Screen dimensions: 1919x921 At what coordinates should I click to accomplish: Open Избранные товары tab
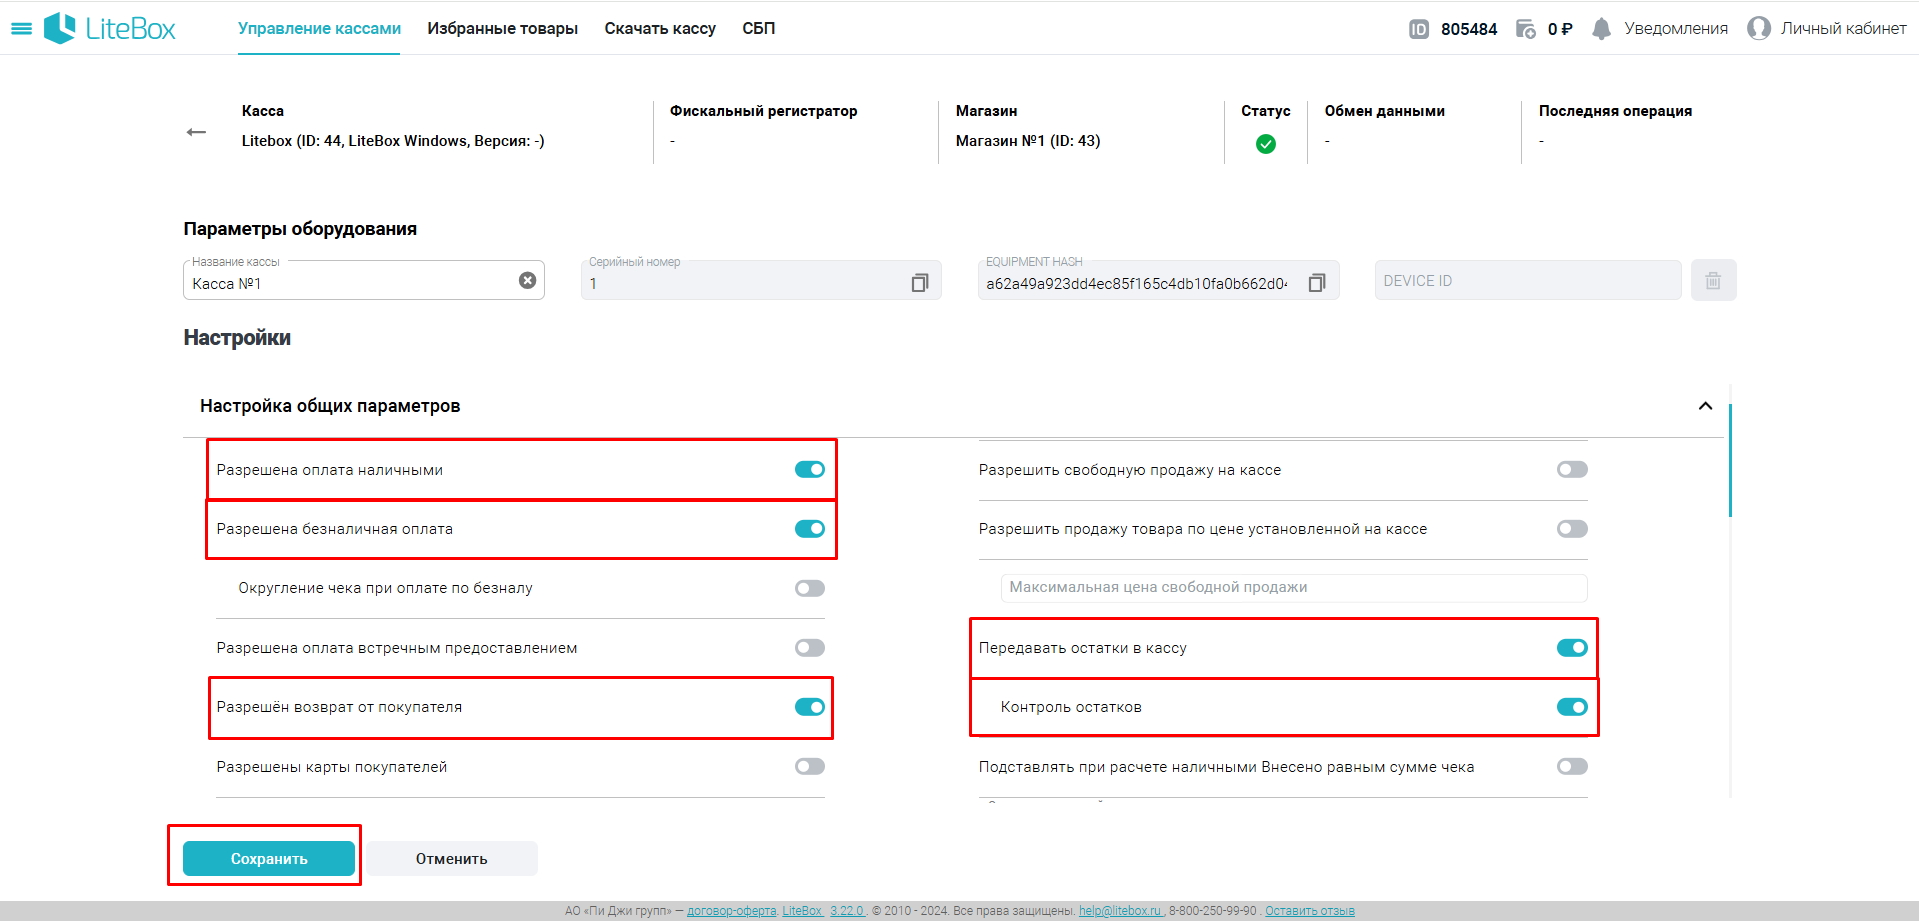[x=502, y=29]
